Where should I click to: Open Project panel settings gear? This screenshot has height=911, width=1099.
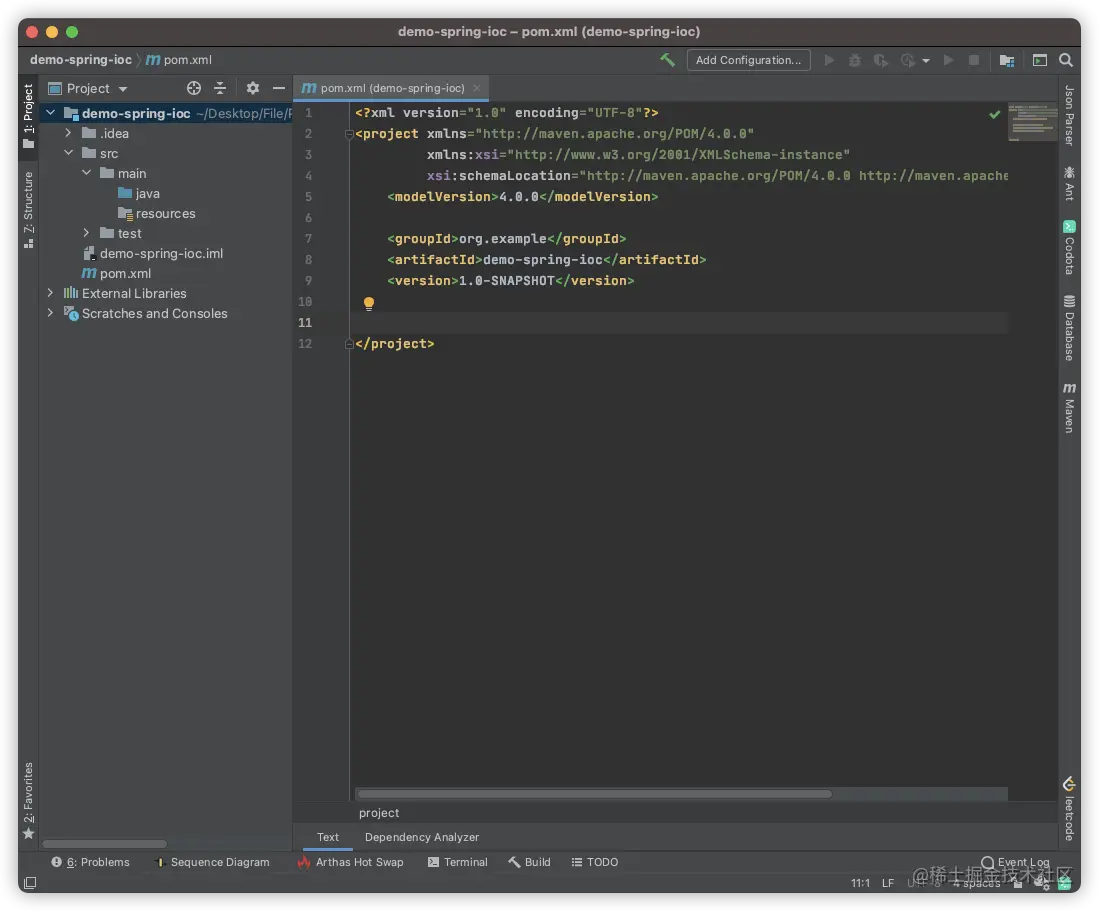tap(253, 88)
